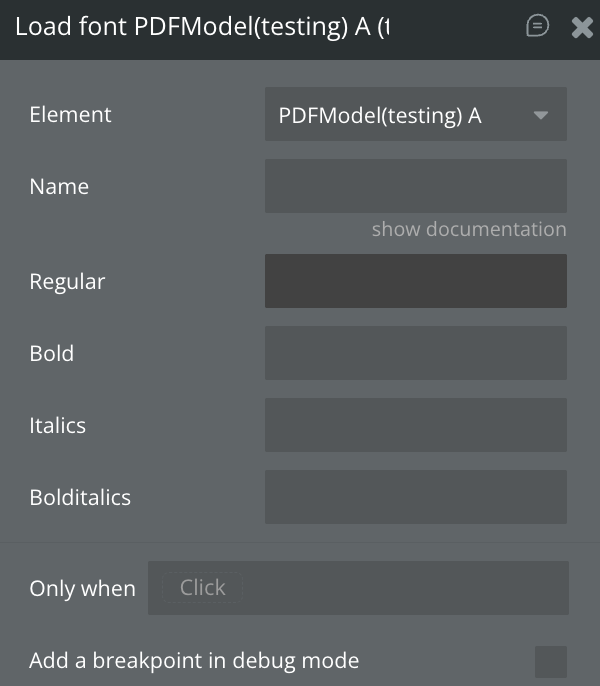Click the Load font dialog title
600x686 pixels.
click(200, 27)
